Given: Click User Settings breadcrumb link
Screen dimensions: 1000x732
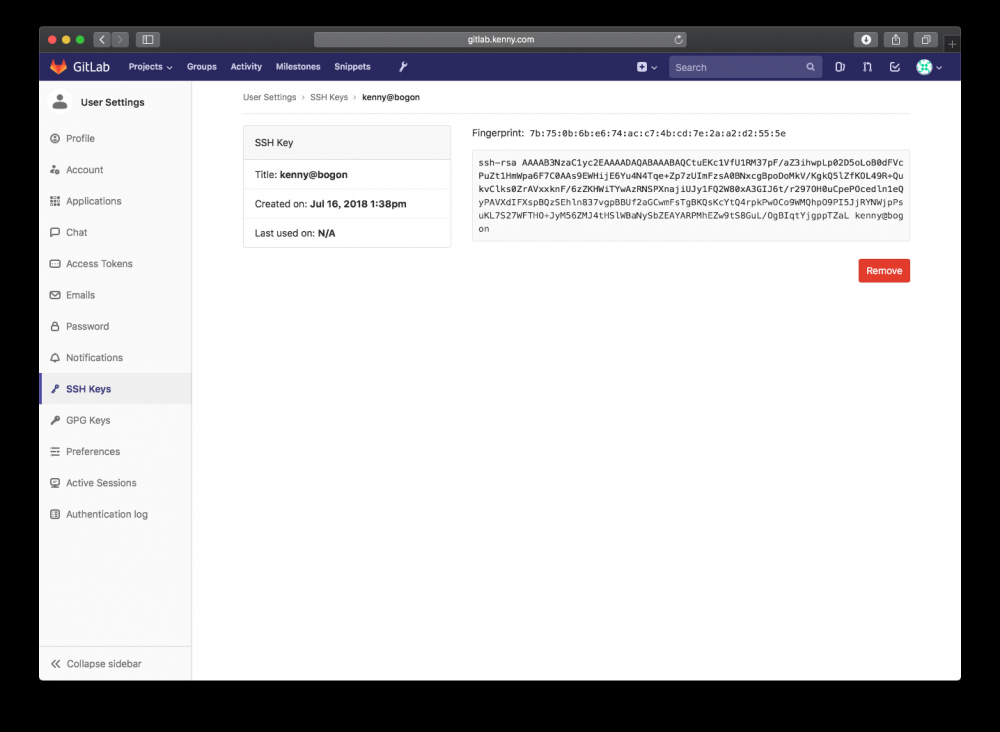Looking at the screenshot, I should pos(269,98).
